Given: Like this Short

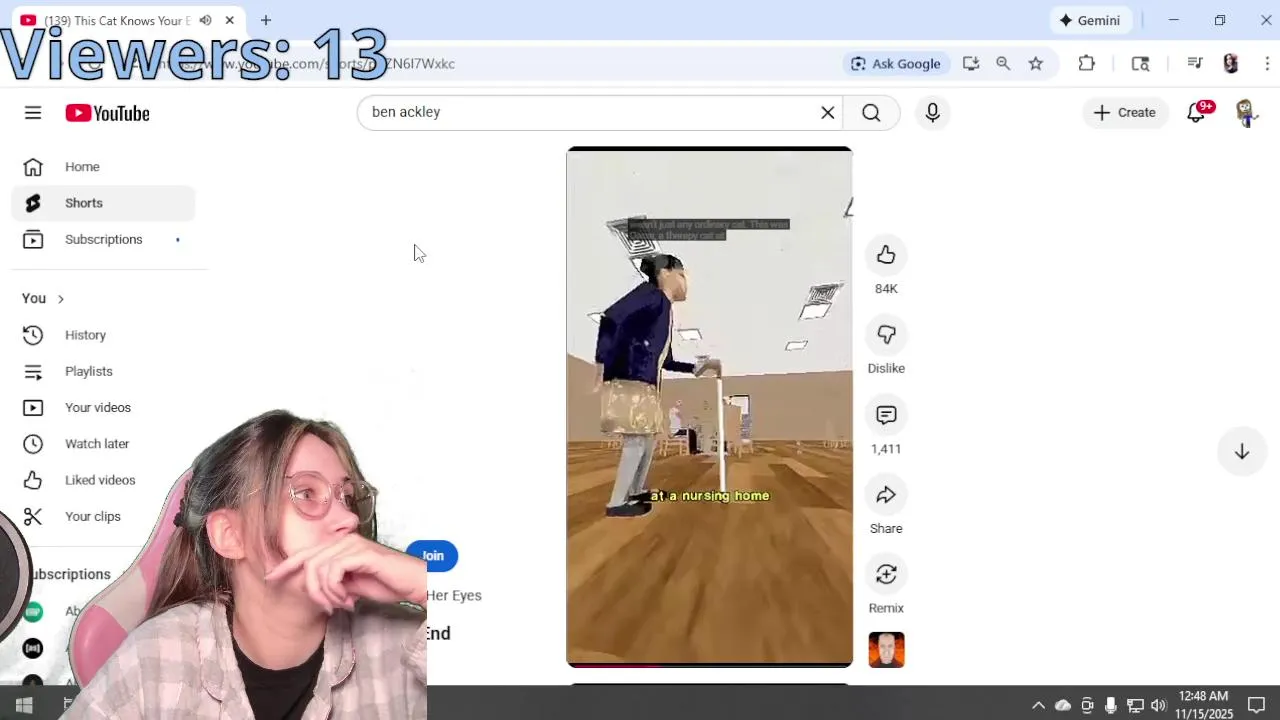Looking at the screenshot, I should 886,255.
